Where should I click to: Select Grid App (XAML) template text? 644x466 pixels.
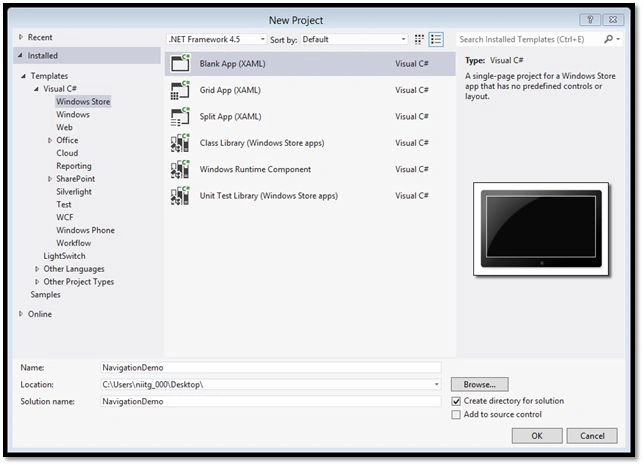[230, 90]
